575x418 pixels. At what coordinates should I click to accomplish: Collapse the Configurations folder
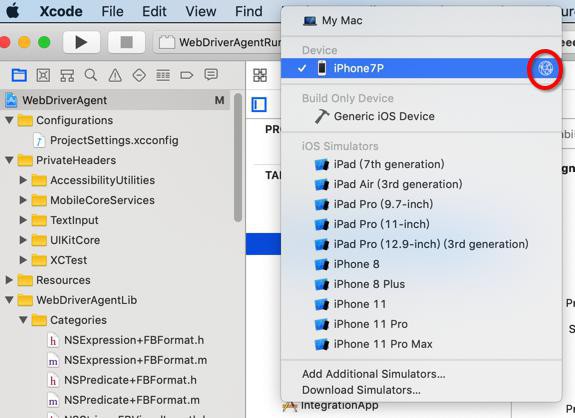coord(10,120)
